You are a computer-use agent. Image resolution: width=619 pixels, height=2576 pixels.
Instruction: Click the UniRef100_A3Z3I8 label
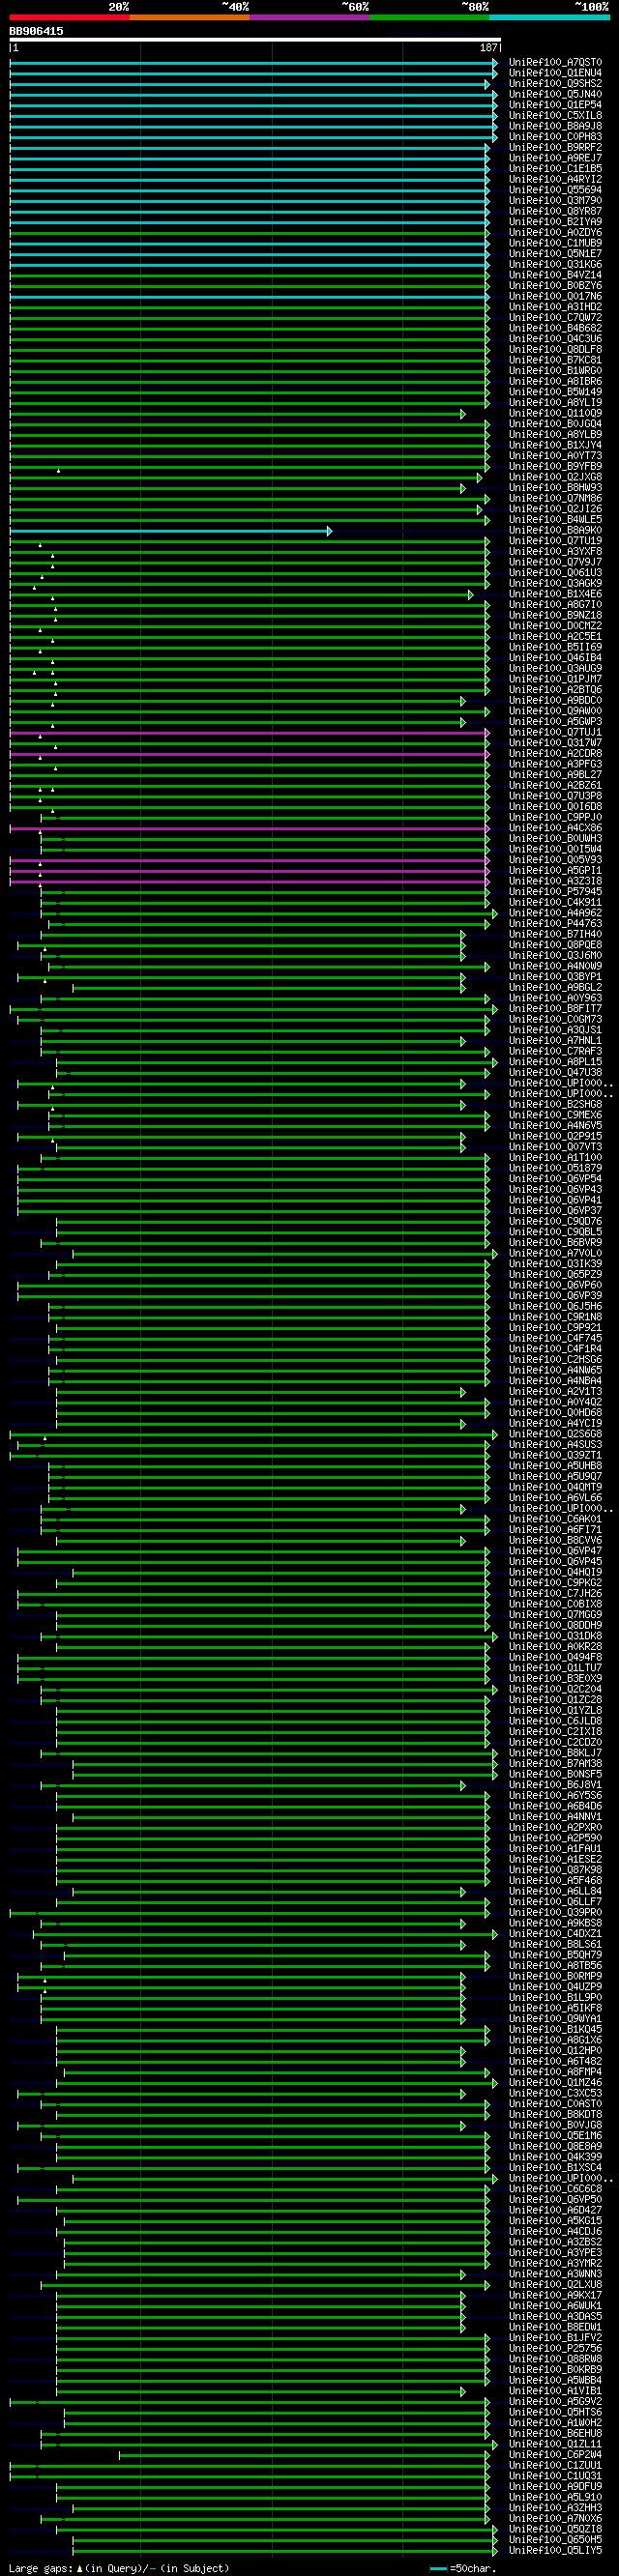555,881
